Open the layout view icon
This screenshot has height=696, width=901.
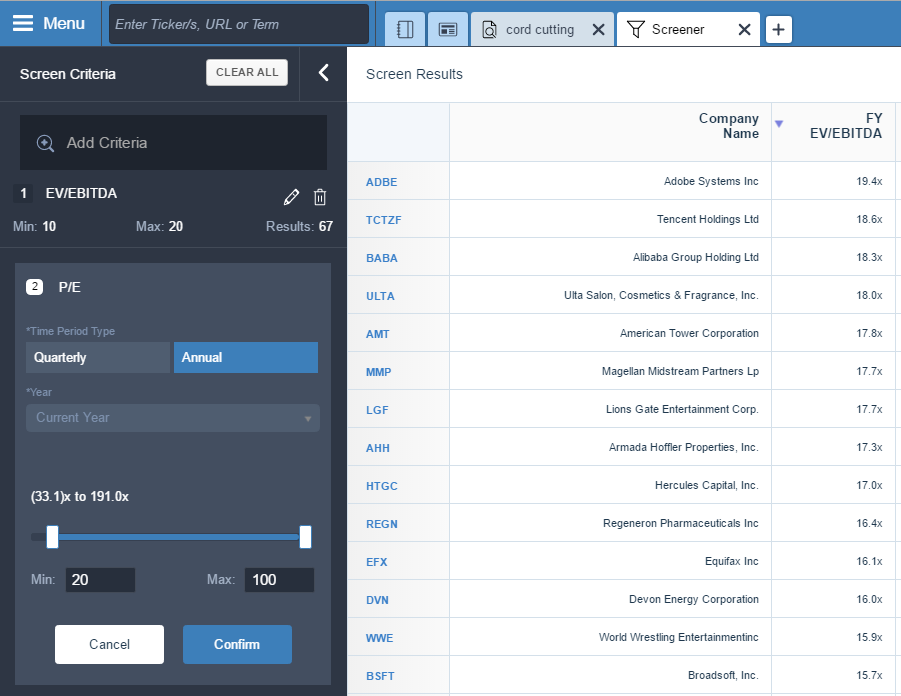[x=448, y=29]
